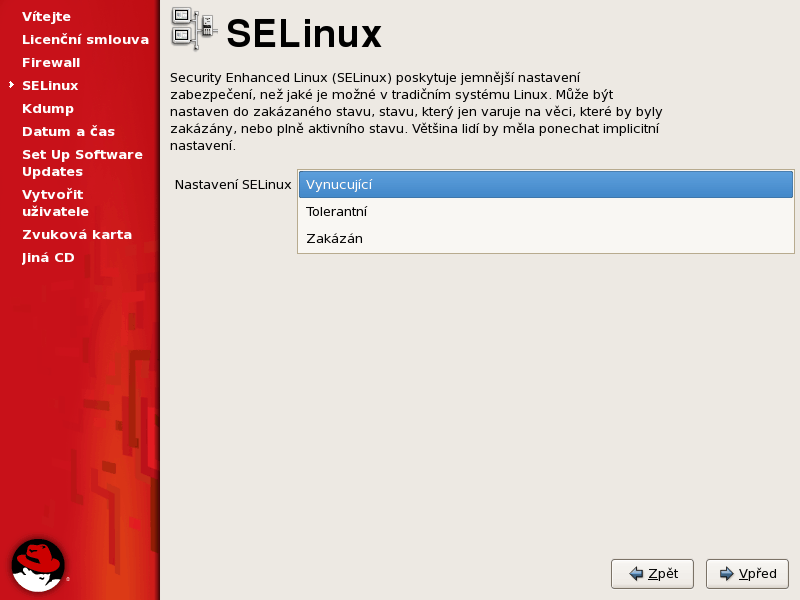Choose Tolerantní from the SELinux list
800x600 pixels.
(545, 211)
